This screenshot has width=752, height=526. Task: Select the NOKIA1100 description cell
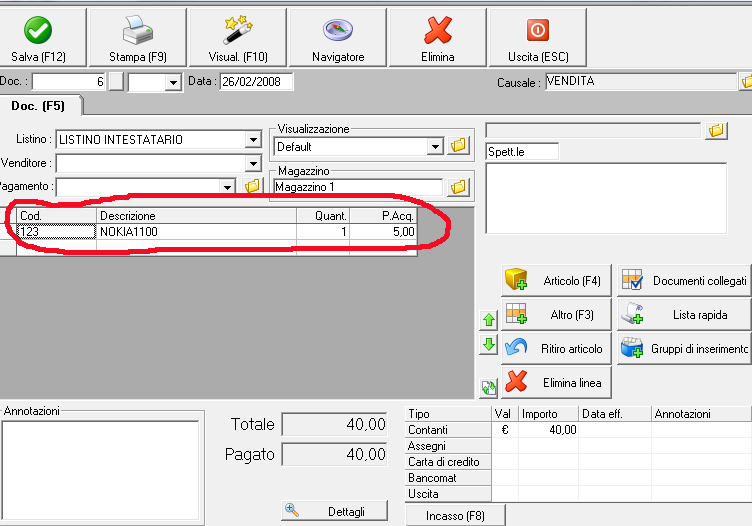pyautogui.click(x=196, y=232)
